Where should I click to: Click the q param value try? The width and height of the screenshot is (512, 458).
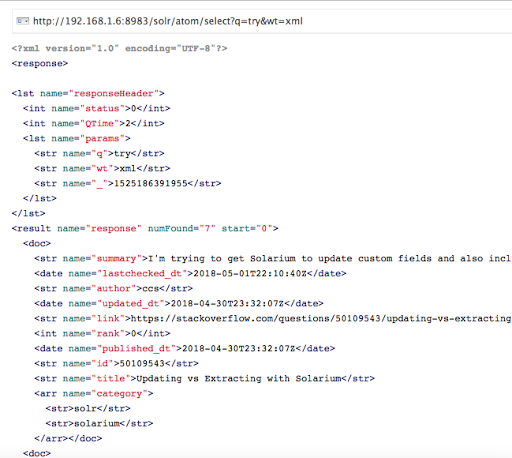tap(122, 154)
